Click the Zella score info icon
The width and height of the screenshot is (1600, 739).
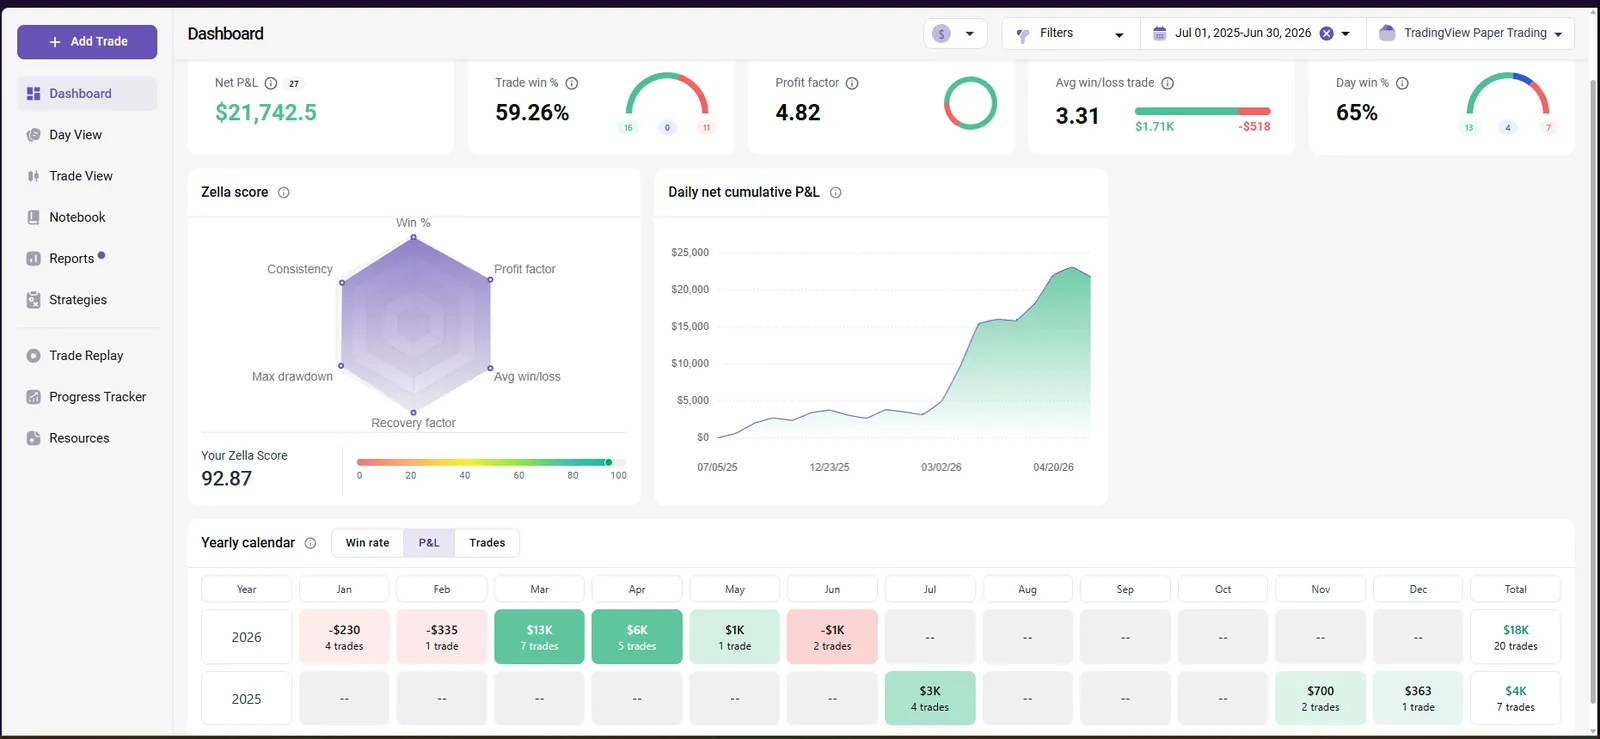click(x=284, y=193)
